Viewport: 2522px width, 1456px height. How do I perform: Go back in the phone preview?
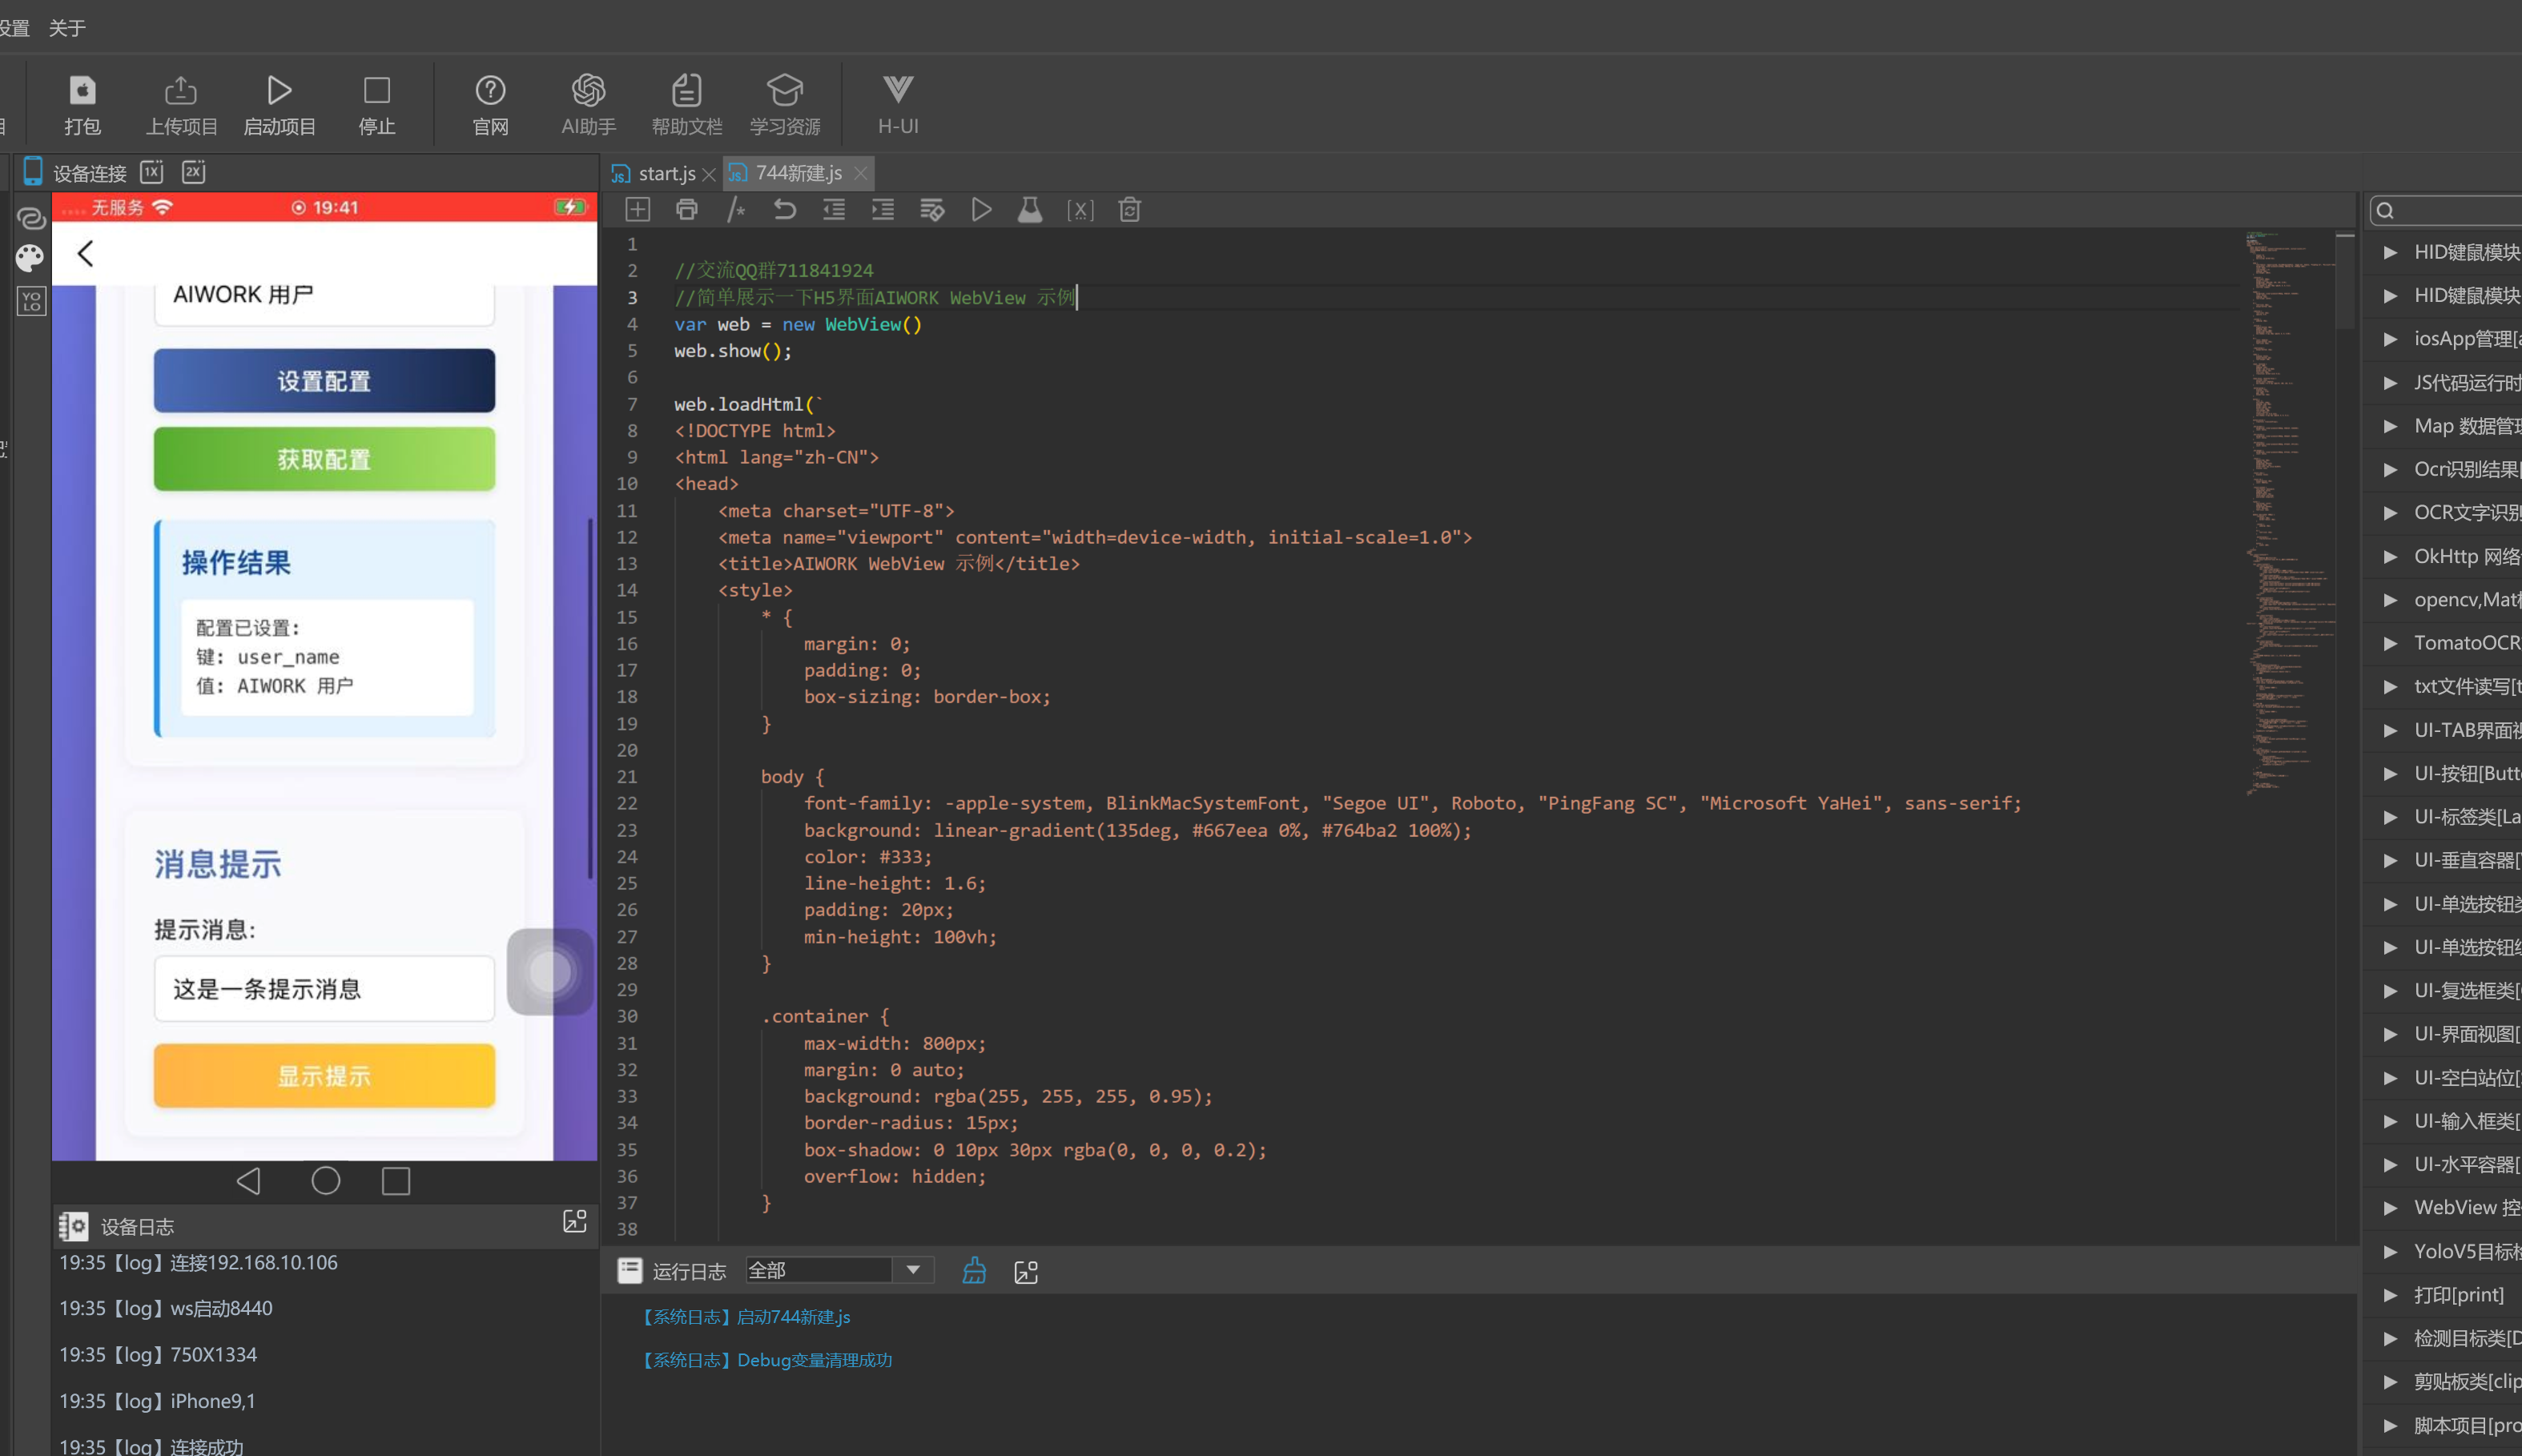(86, 254)
